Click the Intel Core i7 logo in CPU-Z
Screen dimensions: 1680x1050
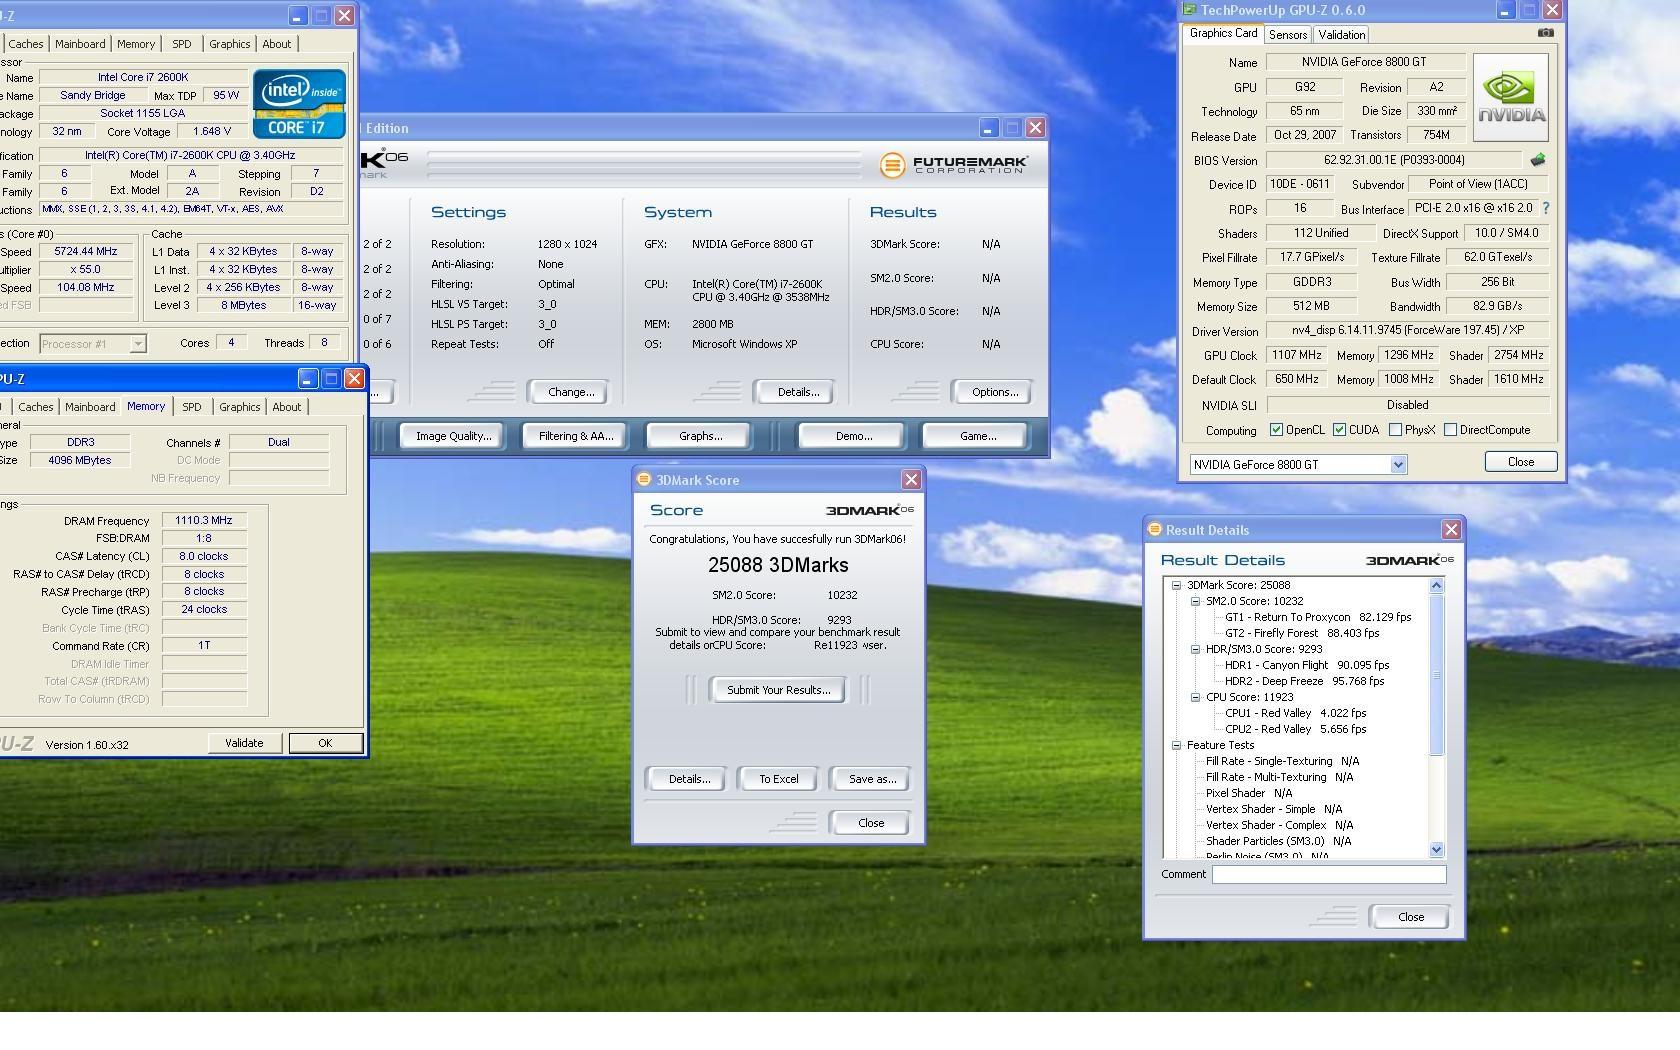(x=299, y=103)
